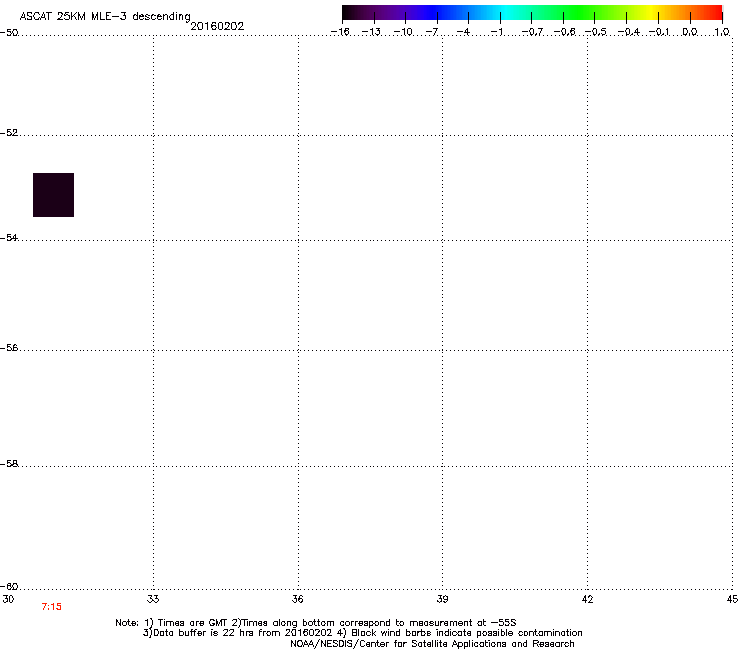740x650 pixels.
Task: Click the date label 20160202 in the title
Action: 217,26
